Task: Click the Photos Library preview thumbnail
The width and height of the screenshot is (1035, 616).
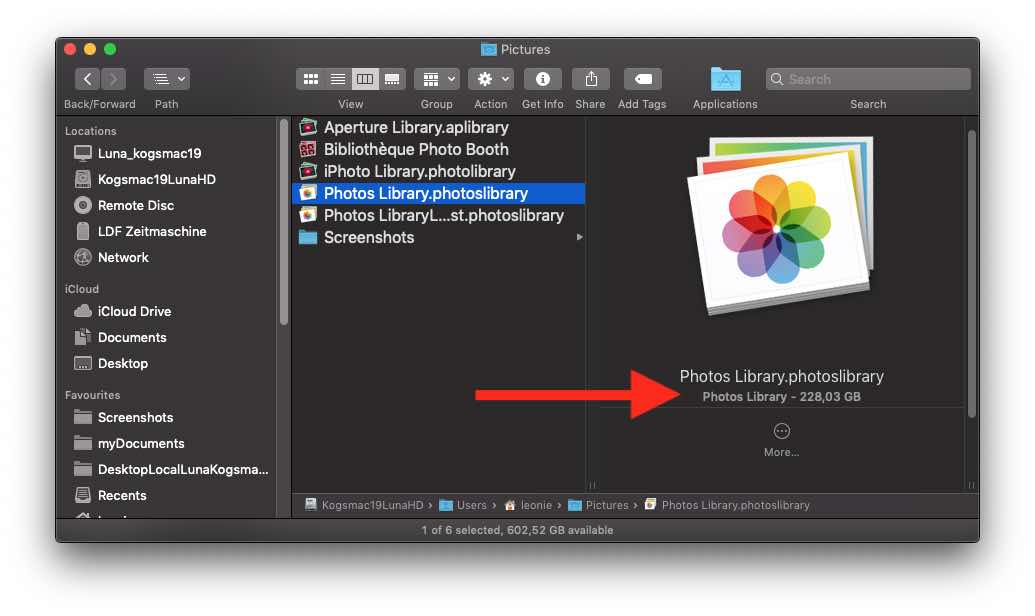Action: [x=781, y=225]
